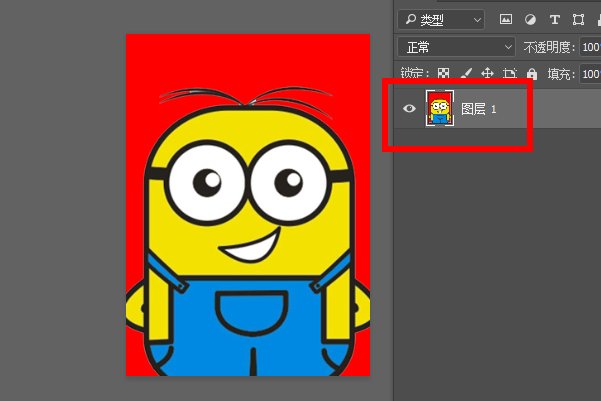Filter layers by adjustment layers icon

tap(530, 19)
